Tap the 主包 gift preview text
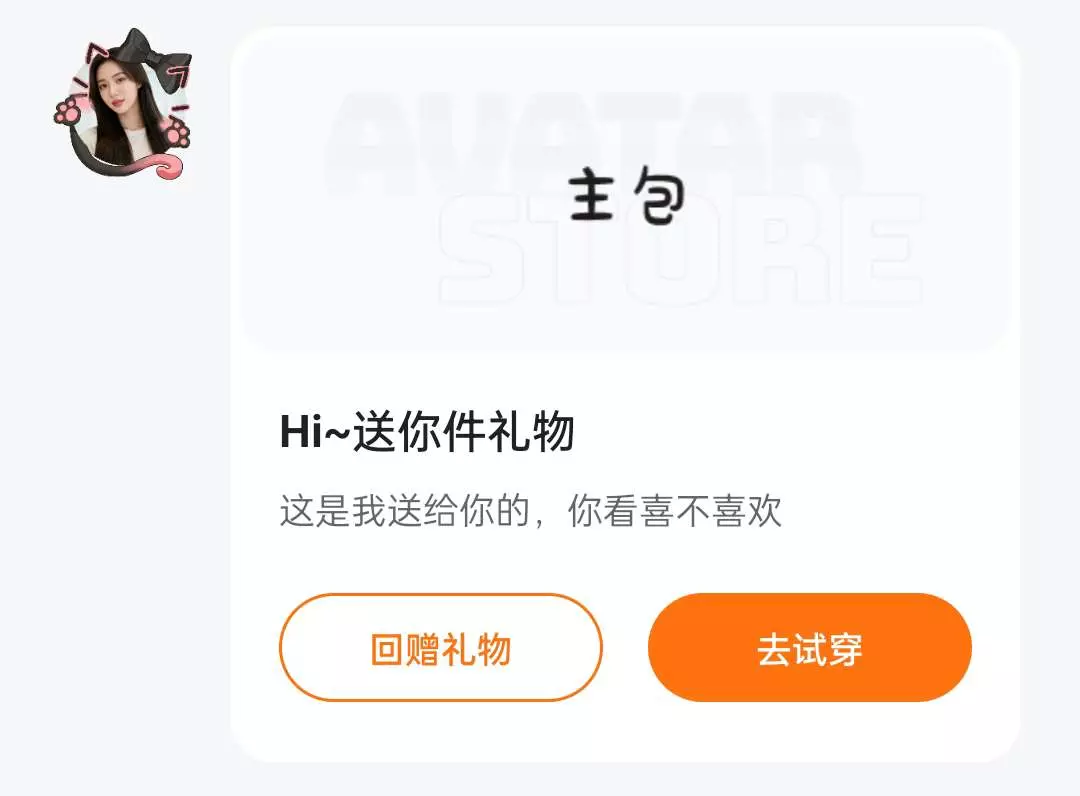 [626, 196]
